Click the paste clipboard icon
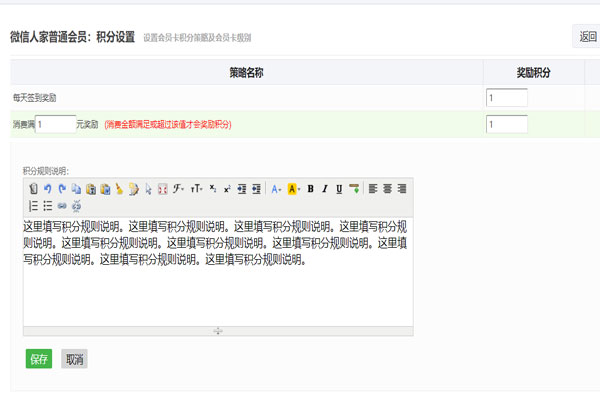 pos(91,189)
